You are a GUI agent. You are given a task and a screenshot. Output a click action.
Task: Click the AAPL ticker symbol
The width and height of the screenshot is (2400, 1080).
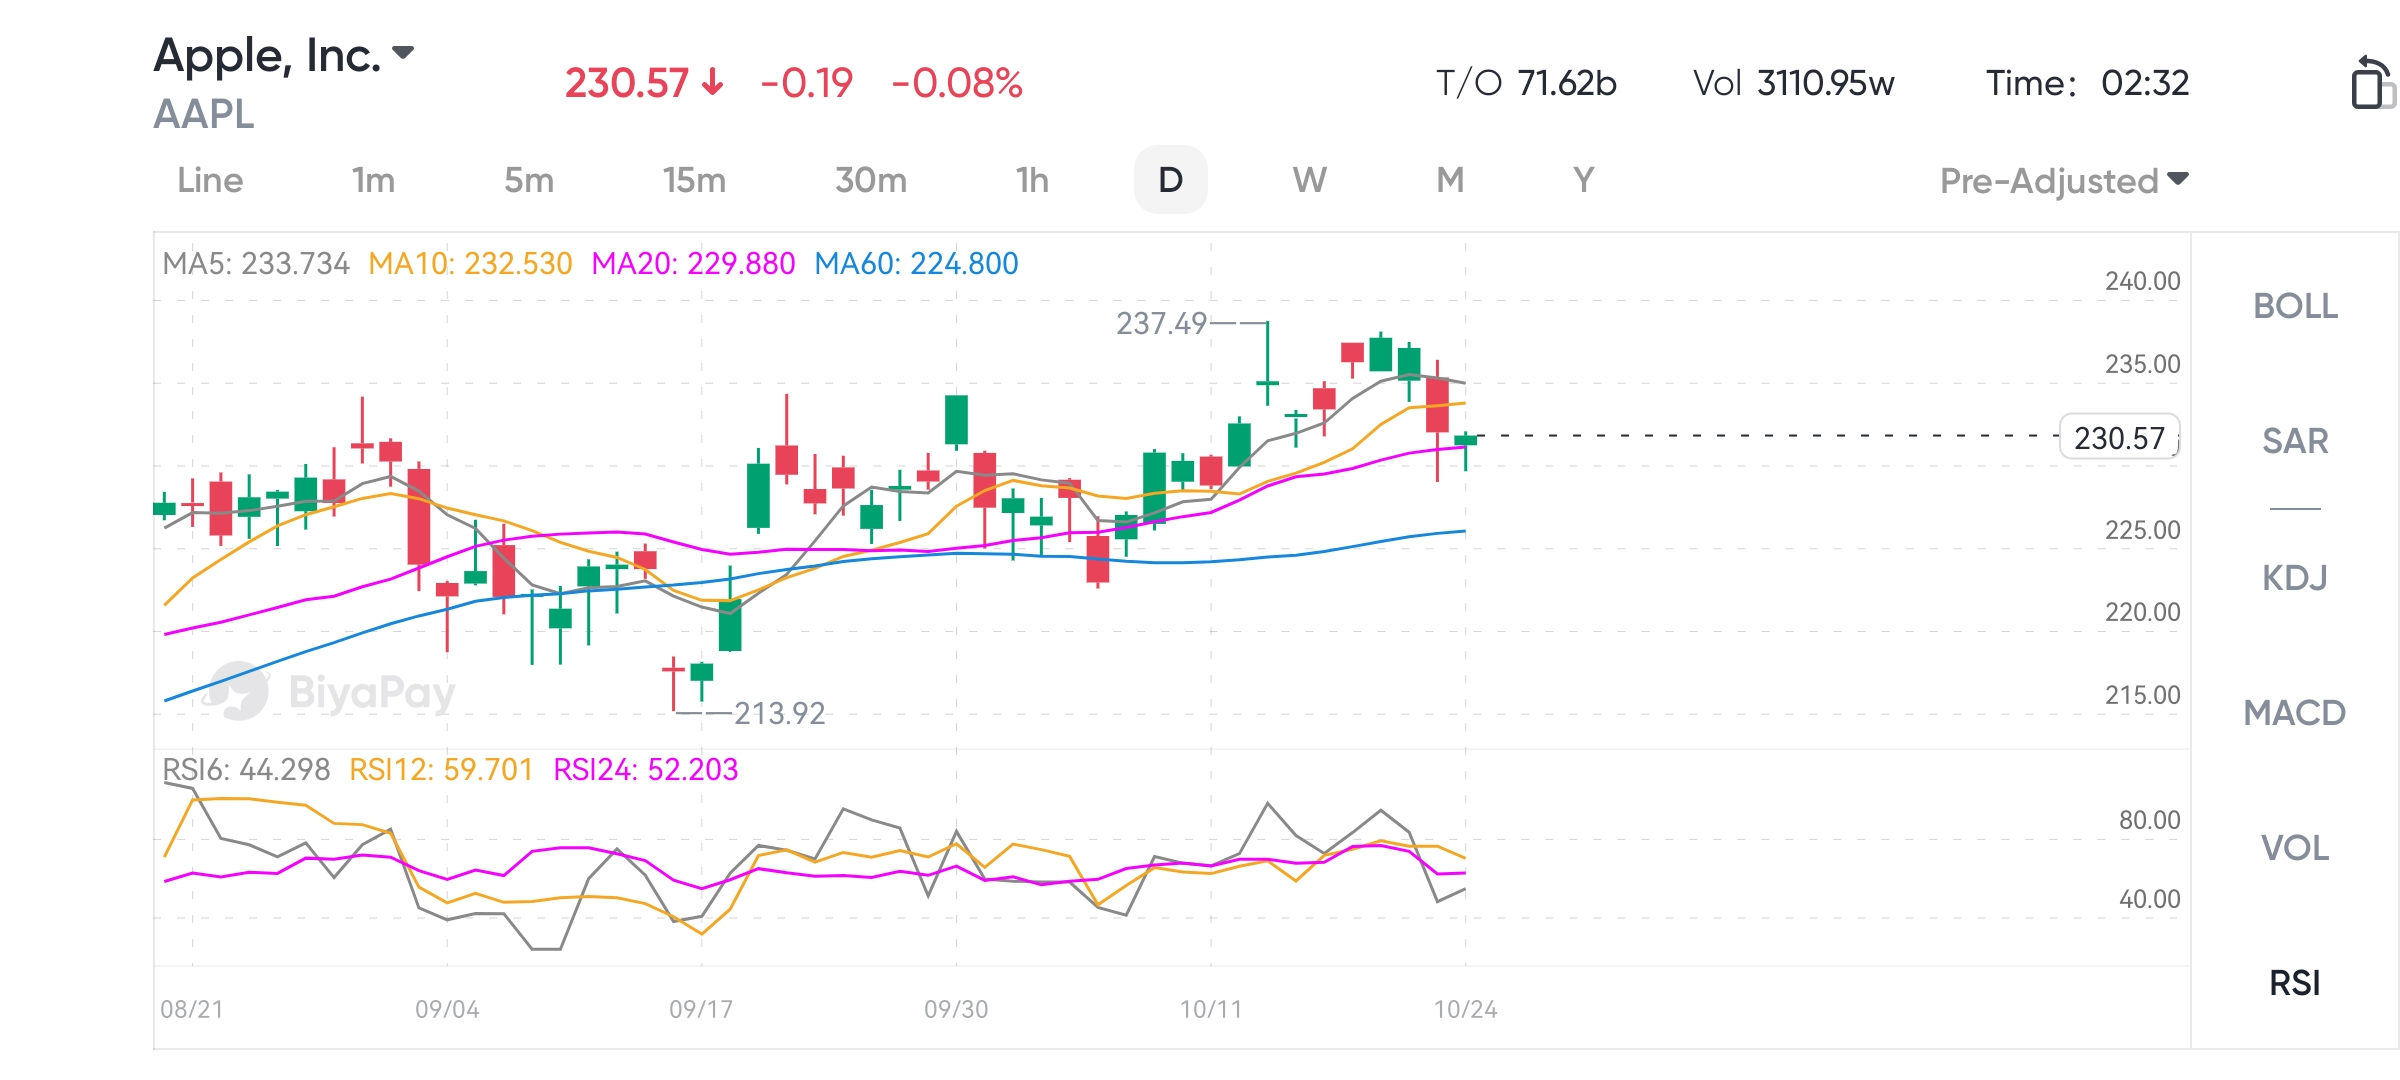click(x=204, y=115)
